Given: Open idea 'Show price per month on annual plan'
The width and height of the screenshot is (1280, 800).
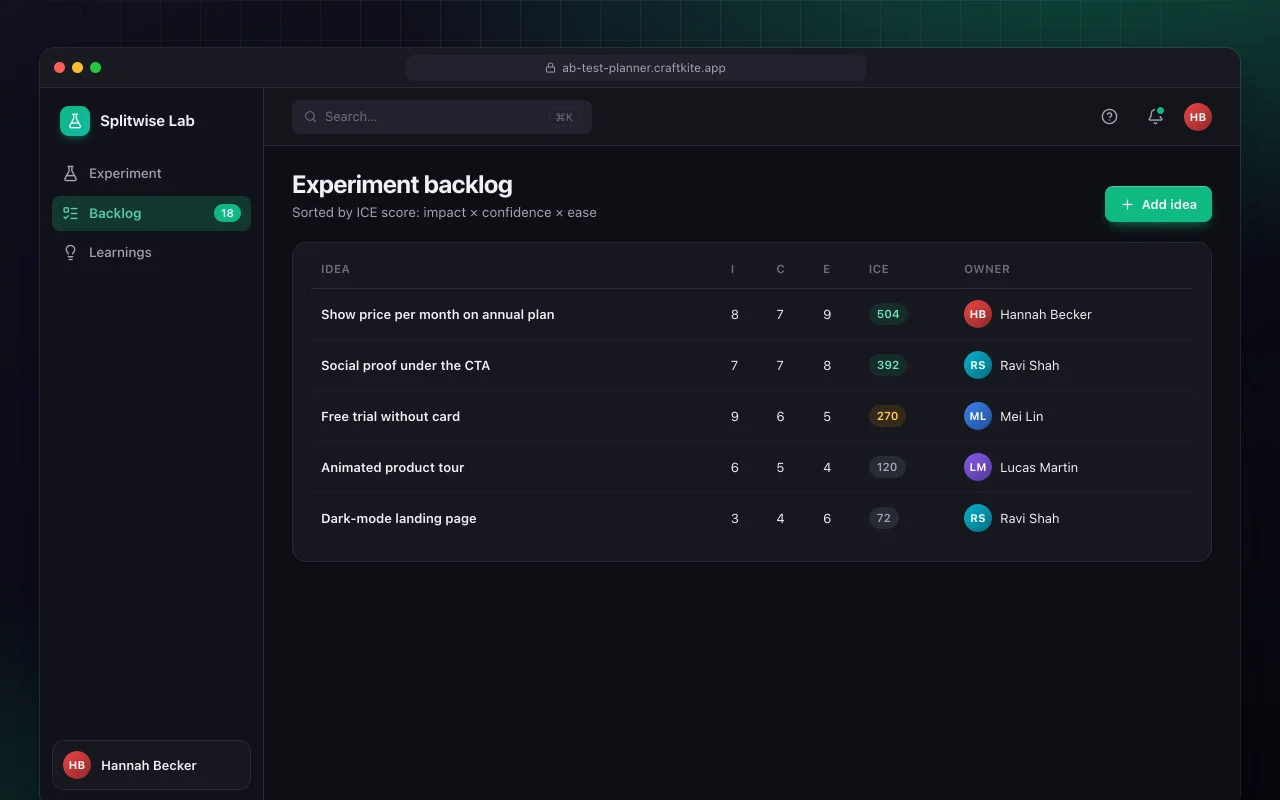Looking at the screenshot, I should point(438,314).
